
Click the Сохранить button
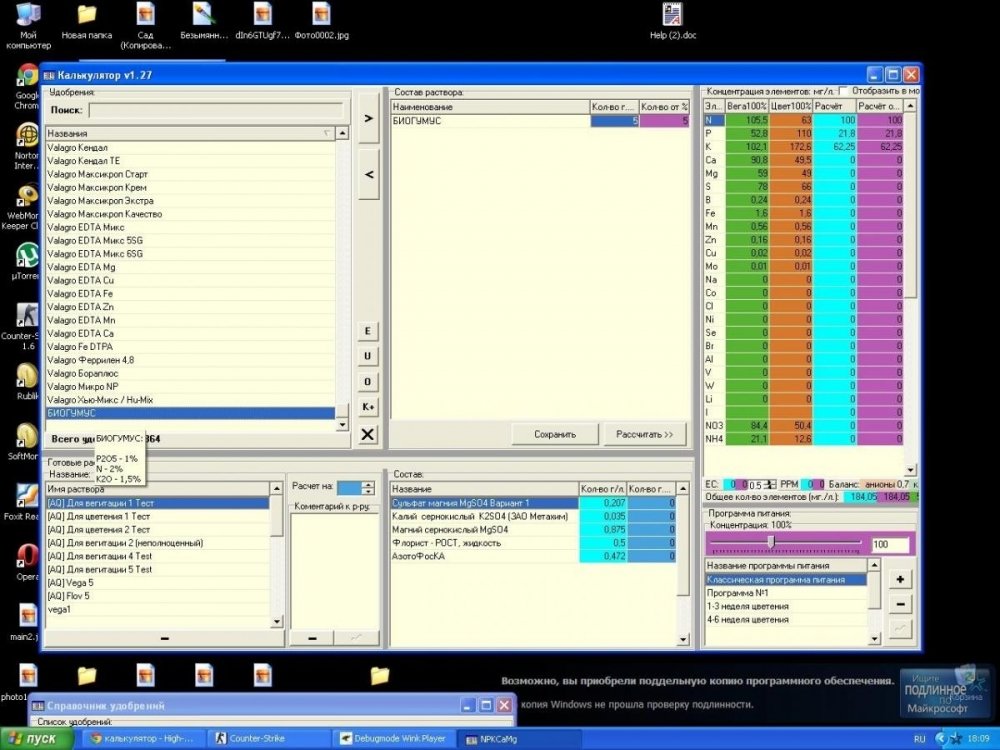tap(555, 434)
